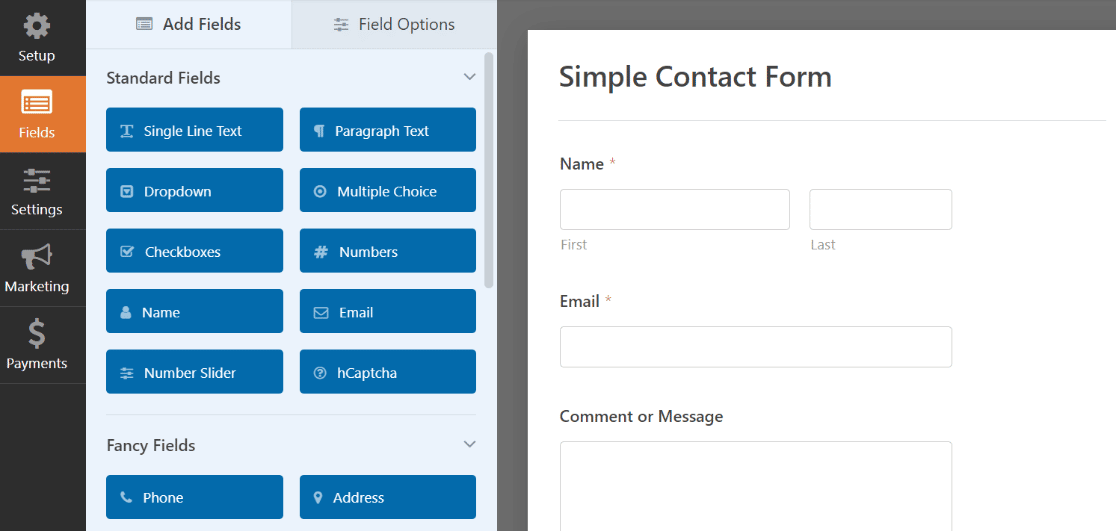This screenshot has width=1116, height=531.
Task: Add a Number Slider field
Action: point(194,372)
